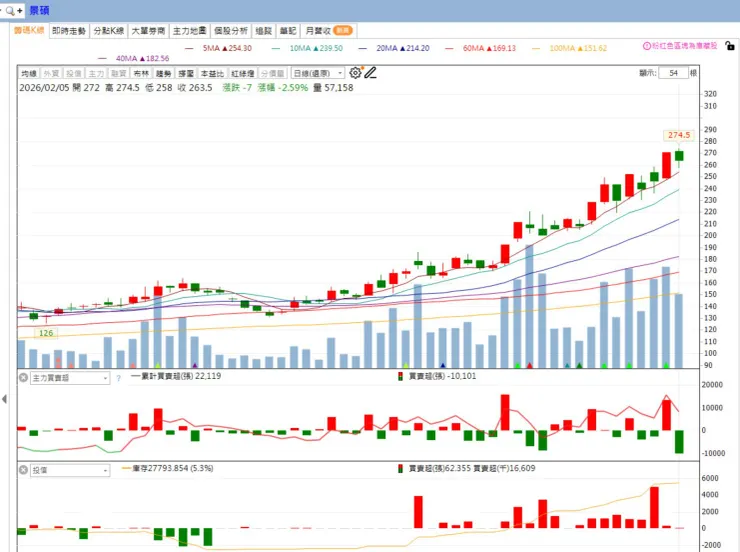Switch to the 主力地圖 tab
Image resolution: width=740 pixels, height=552 pixels.
click(x=189, y=31)
